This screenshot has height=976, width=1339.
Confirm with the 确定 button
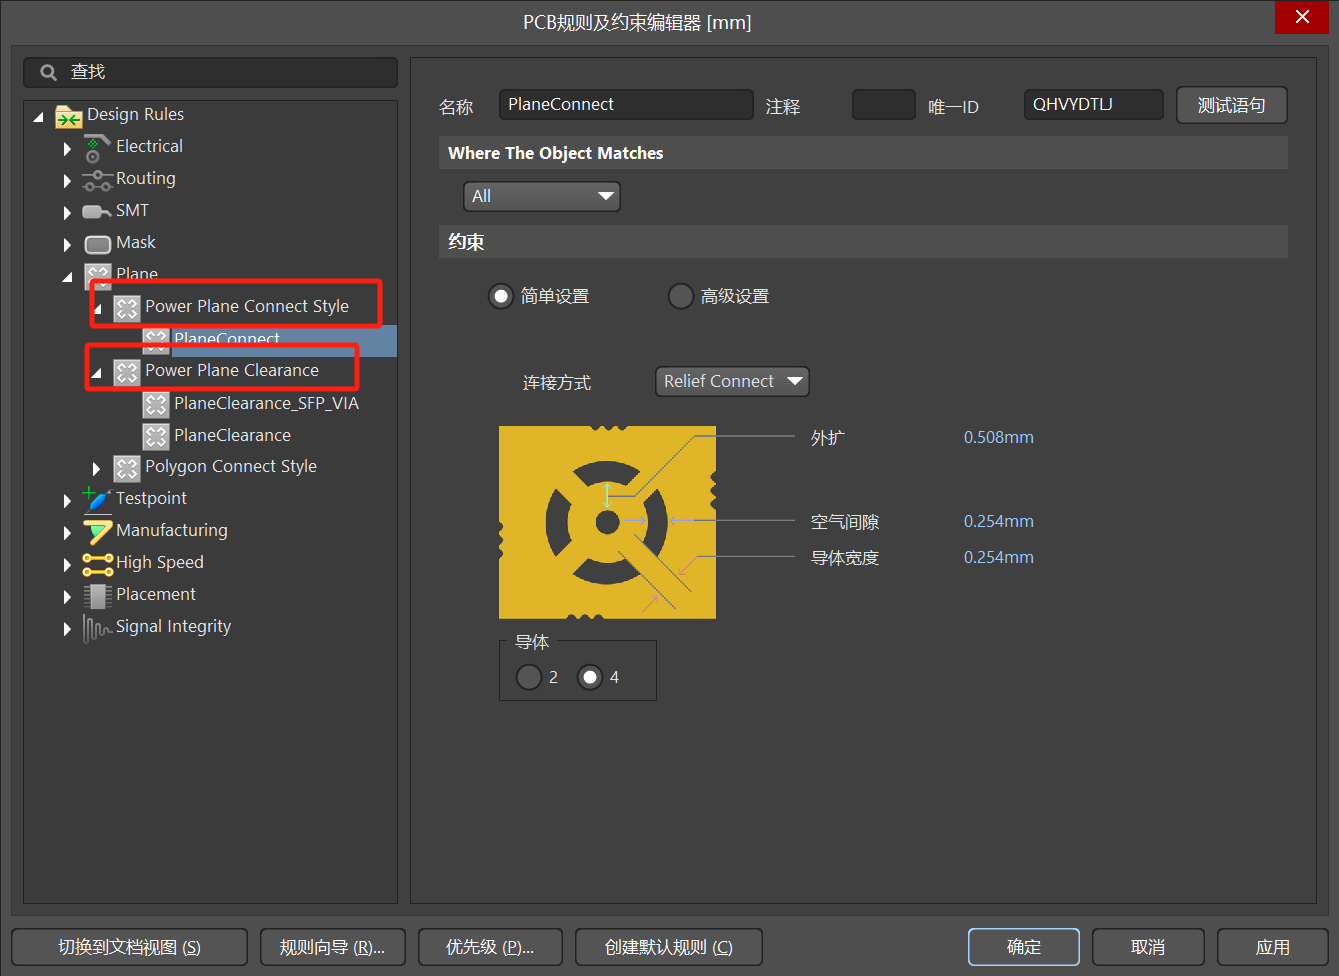click(x=1024, y=947)
